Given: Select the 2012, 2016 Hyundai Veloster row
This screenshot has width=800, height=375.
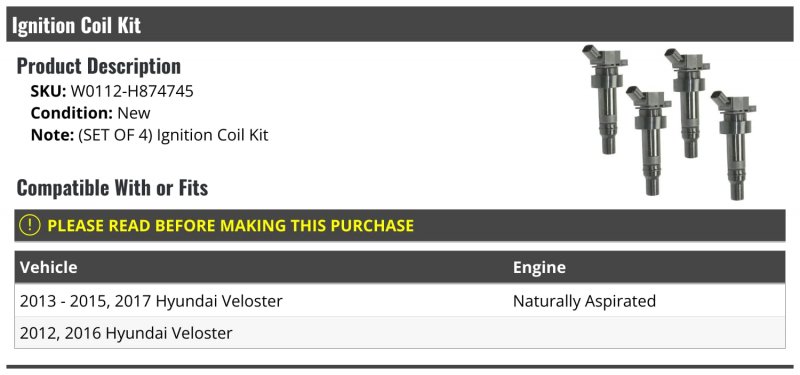Looking at the screenshot, I should tap(400, 333).
